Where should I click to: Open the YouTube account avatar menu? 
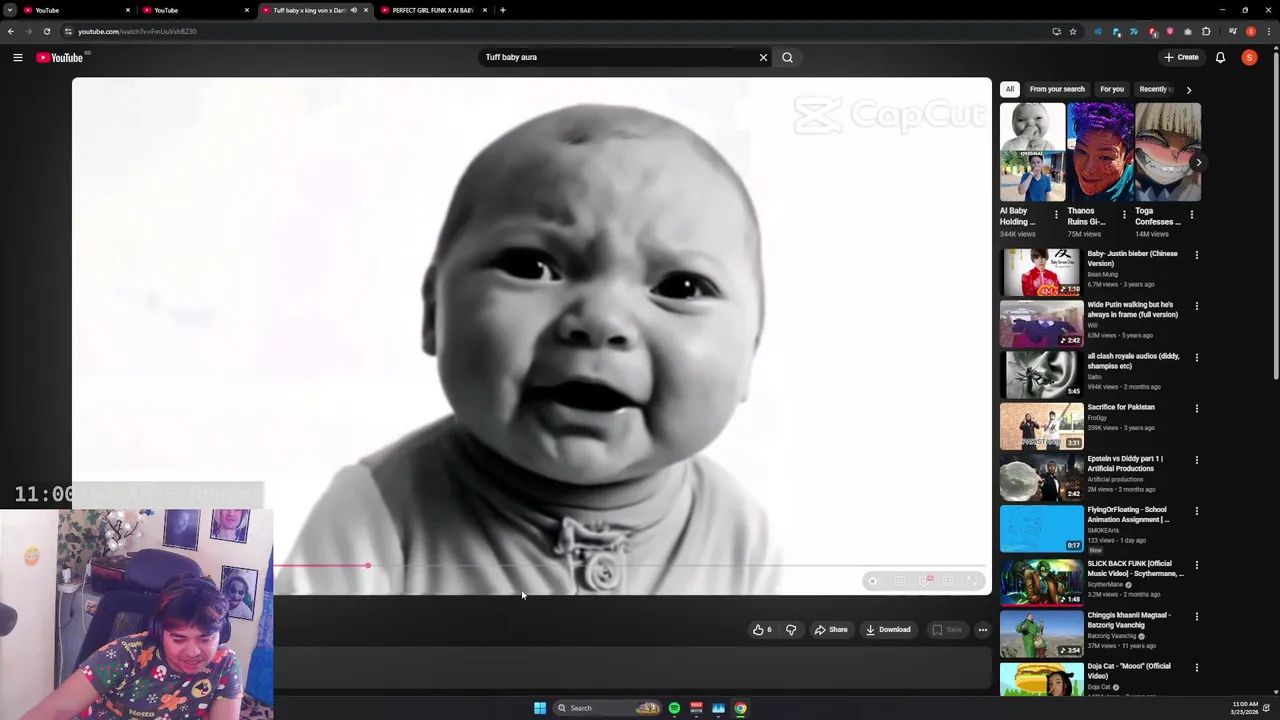click(x=1249, y=58)
